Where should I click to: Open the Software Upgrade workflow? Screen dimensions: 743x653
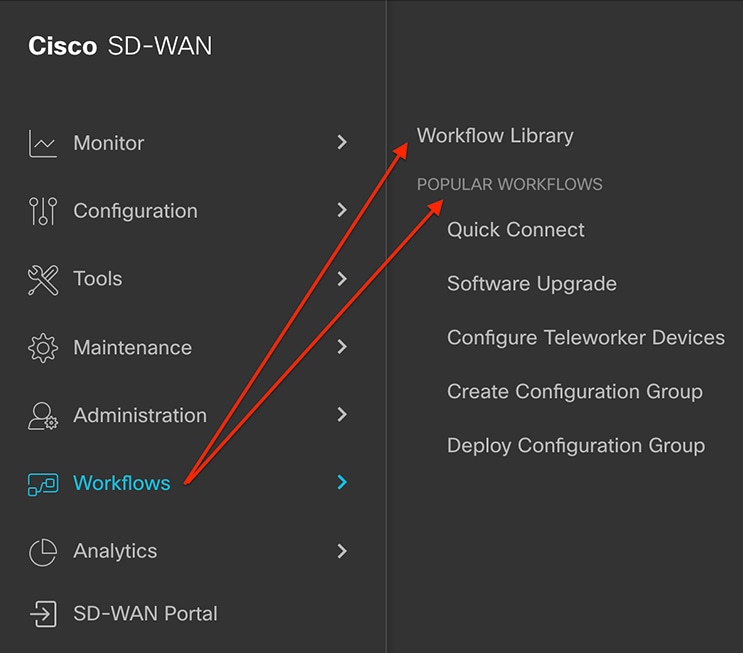(x=532, y=284)
